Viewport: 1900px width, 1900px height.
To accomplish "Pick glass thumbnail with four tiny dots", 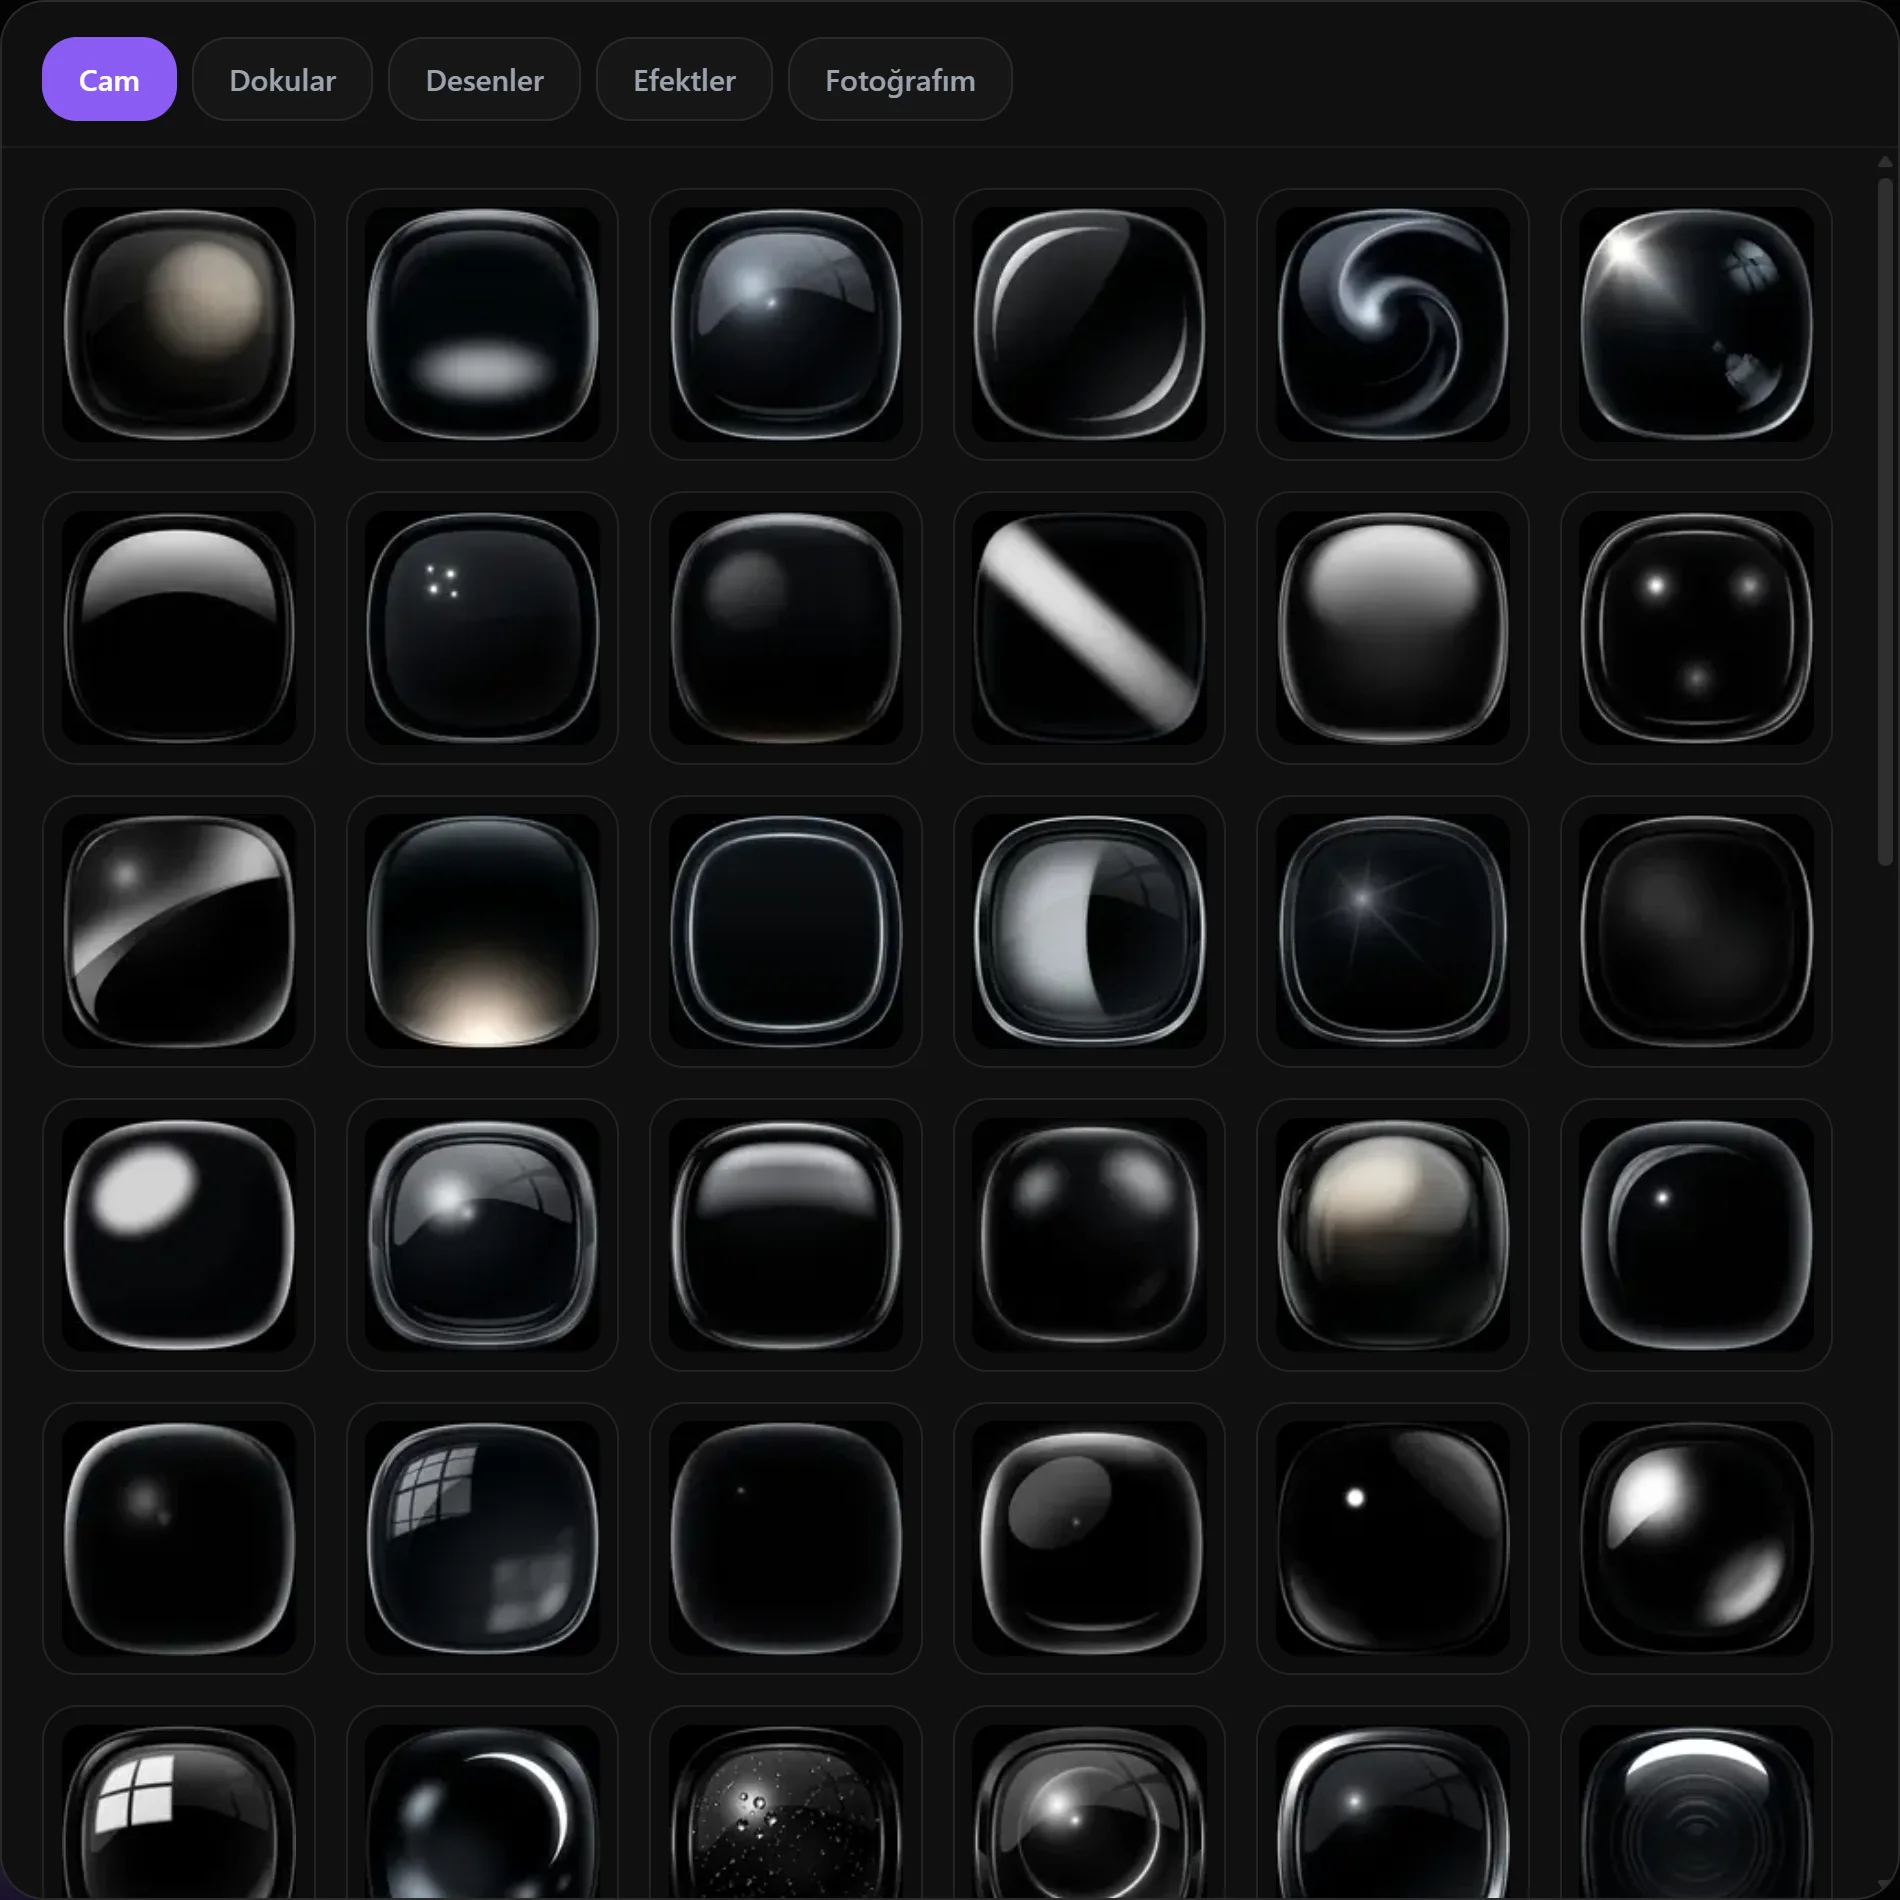I will [x=483, y=628].
